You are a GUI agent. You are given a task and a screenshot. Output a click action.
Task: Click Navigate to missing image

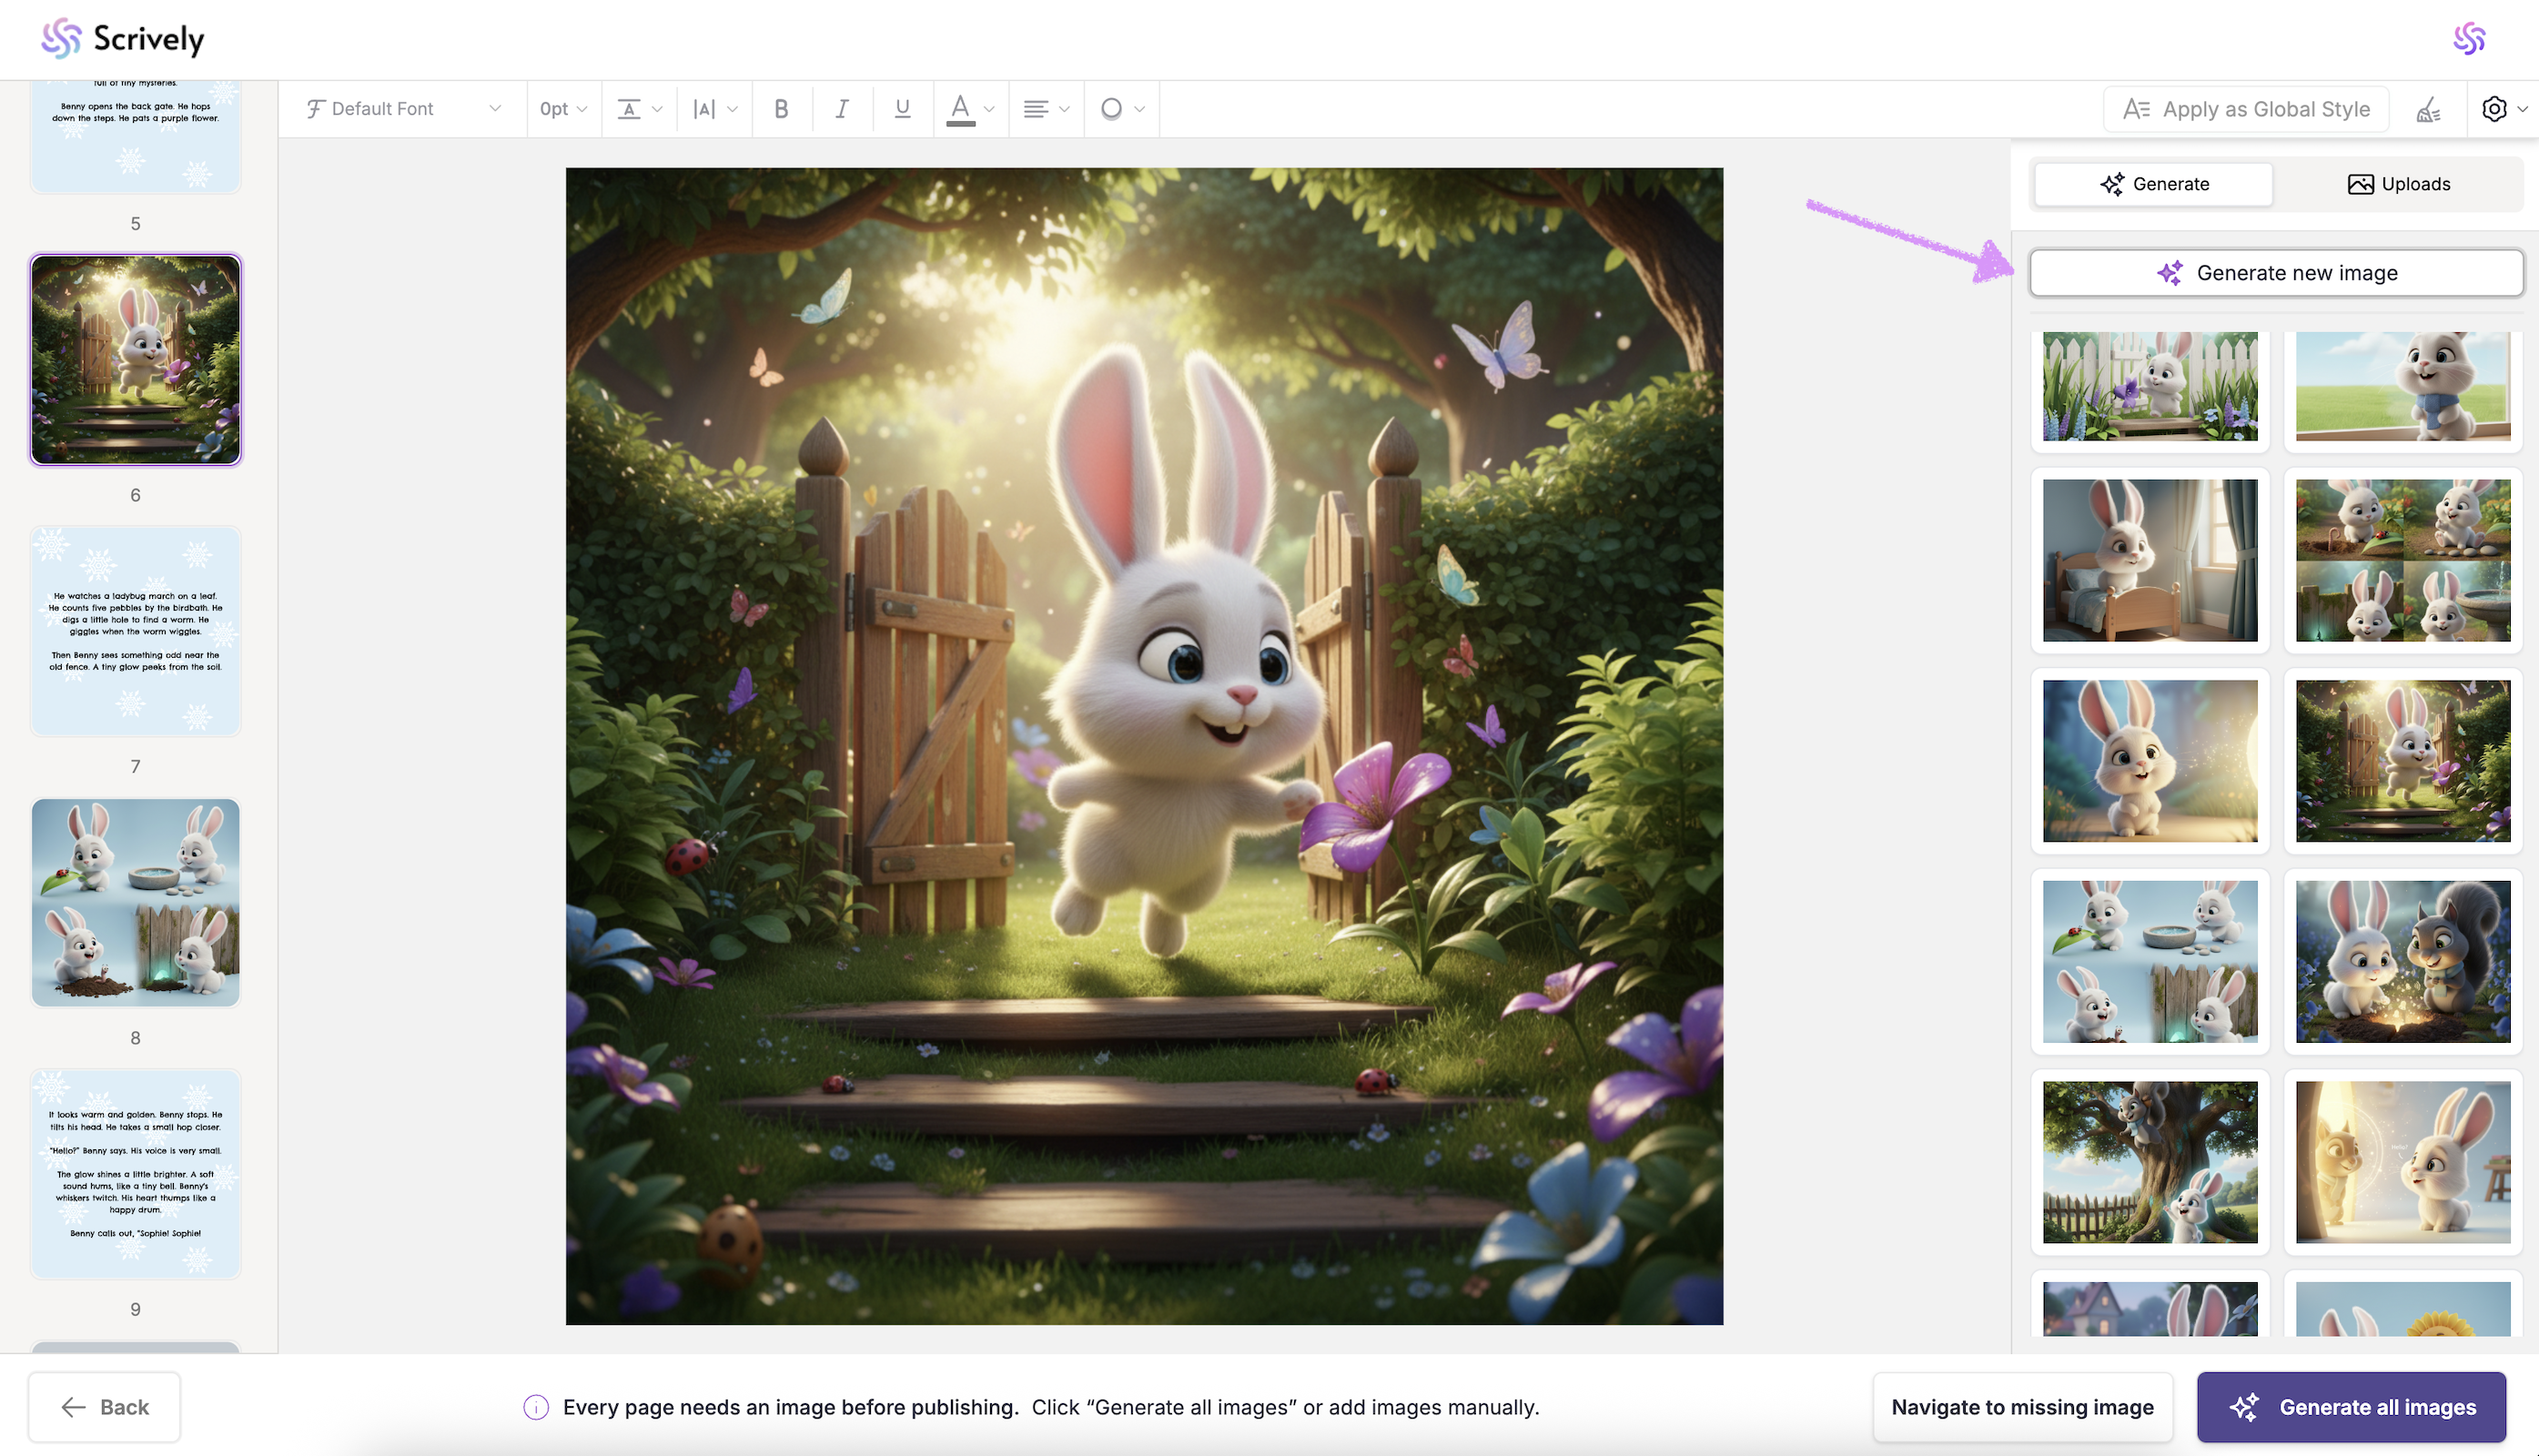[x=2022, y=1407]
